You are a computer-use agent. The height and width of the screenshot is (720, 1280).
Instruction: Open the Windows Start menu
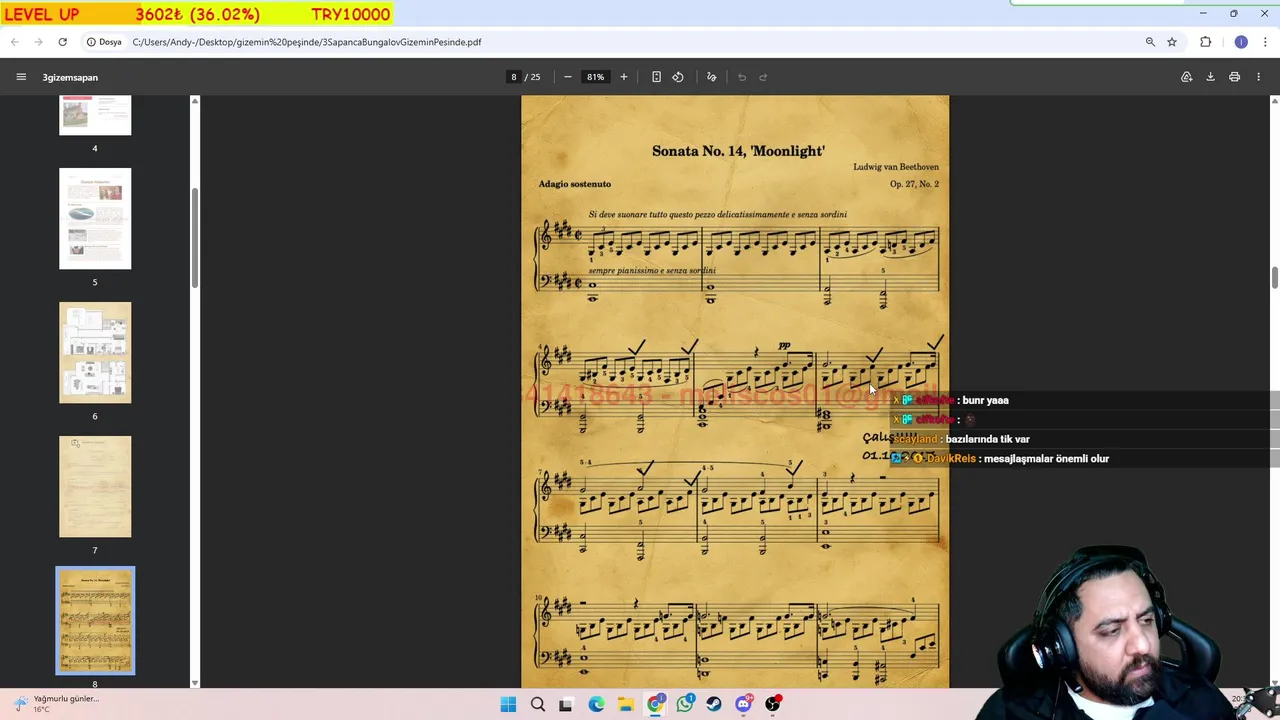coord(508,704)
